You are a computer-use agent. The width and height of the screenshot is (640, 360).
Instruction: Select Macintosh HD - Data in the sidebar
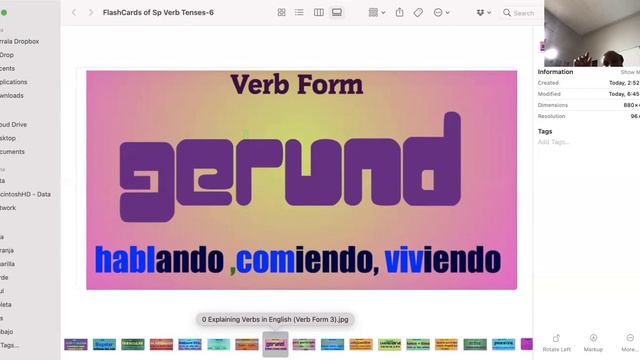25,194
